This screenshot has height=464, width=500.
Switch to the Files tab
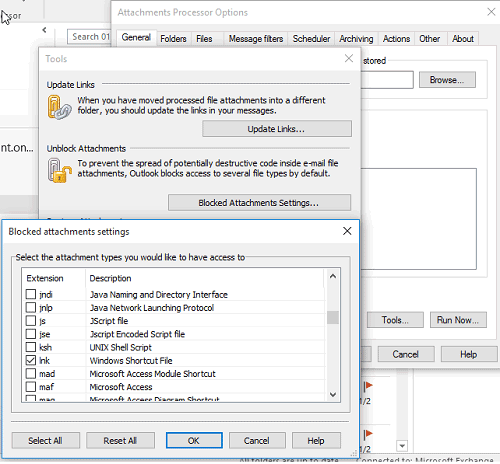coord(204,39)
